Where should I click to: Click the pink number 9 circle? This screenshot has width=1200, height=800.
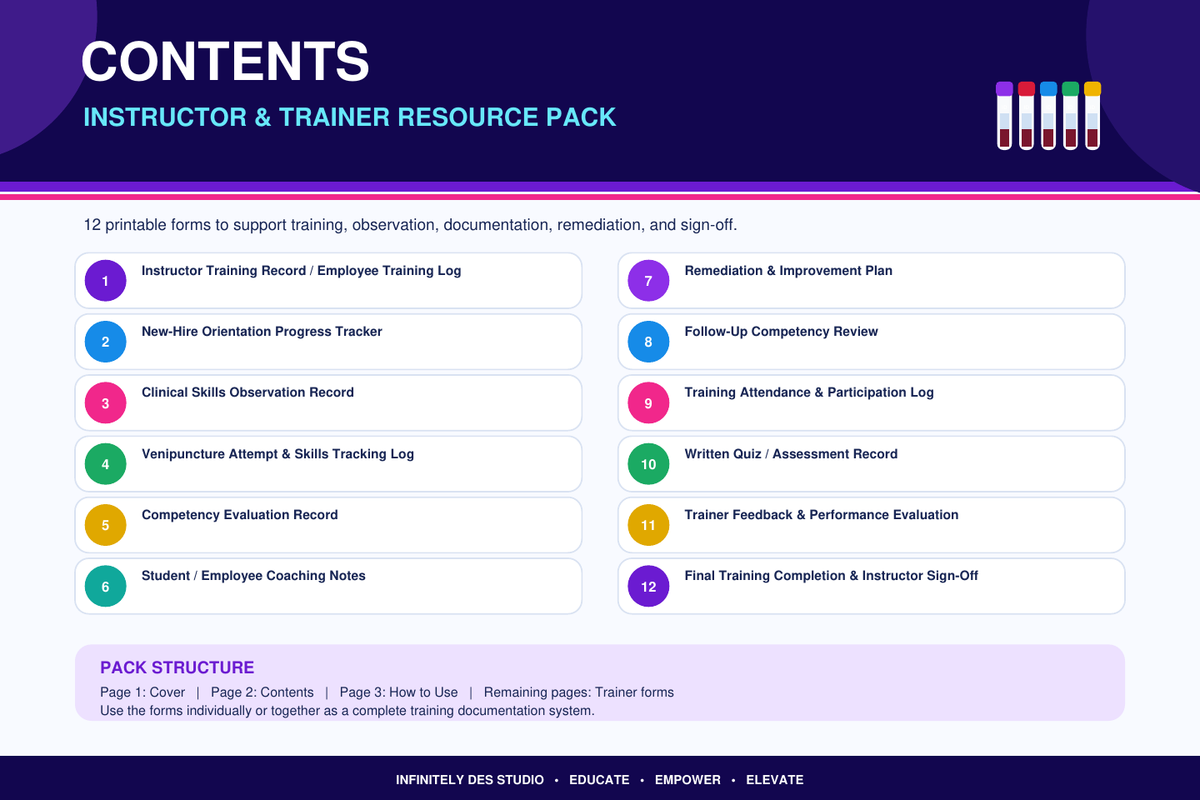coord(648,403)
